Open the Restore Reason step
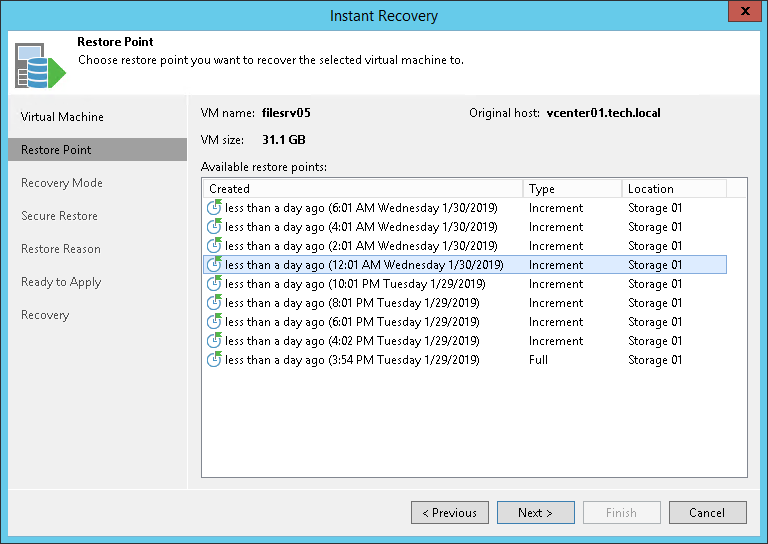This screenshot has height=544, width=768. [61, 249]
